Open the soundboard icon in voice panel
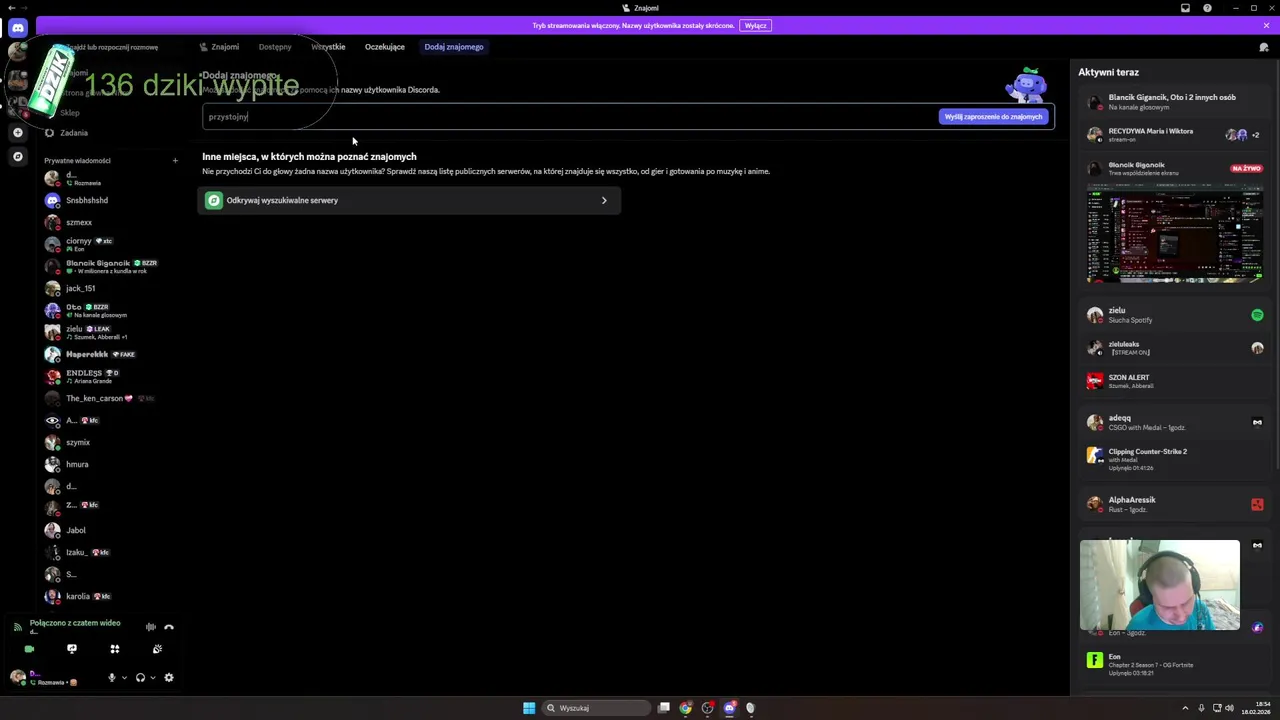This screenshot has height=720, width=1280. [157, 649]
